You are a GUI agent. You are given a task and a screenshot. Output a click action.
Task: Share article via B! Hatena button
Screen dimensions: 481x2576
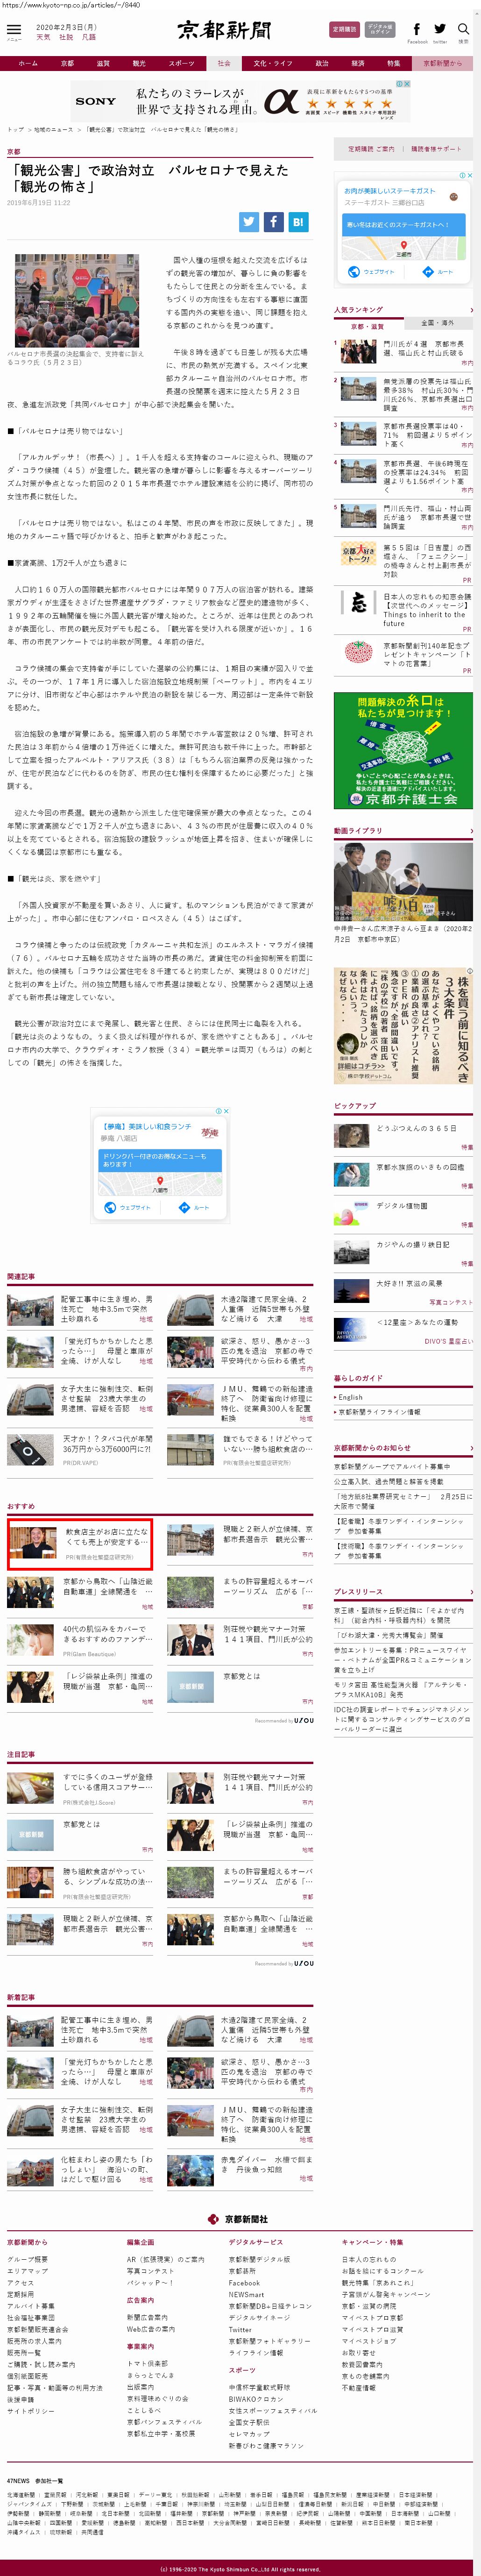298,222
